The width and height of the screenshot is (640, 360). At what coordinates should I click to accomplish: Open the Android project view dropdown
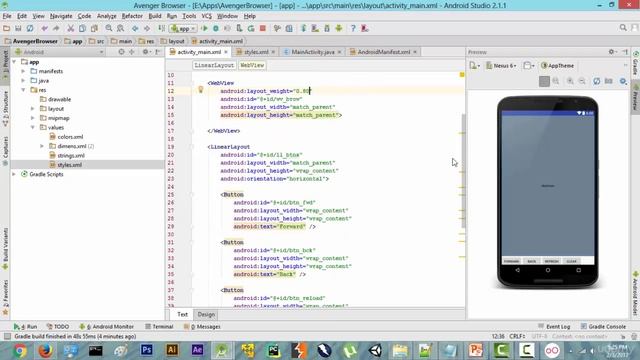point(59,52)
